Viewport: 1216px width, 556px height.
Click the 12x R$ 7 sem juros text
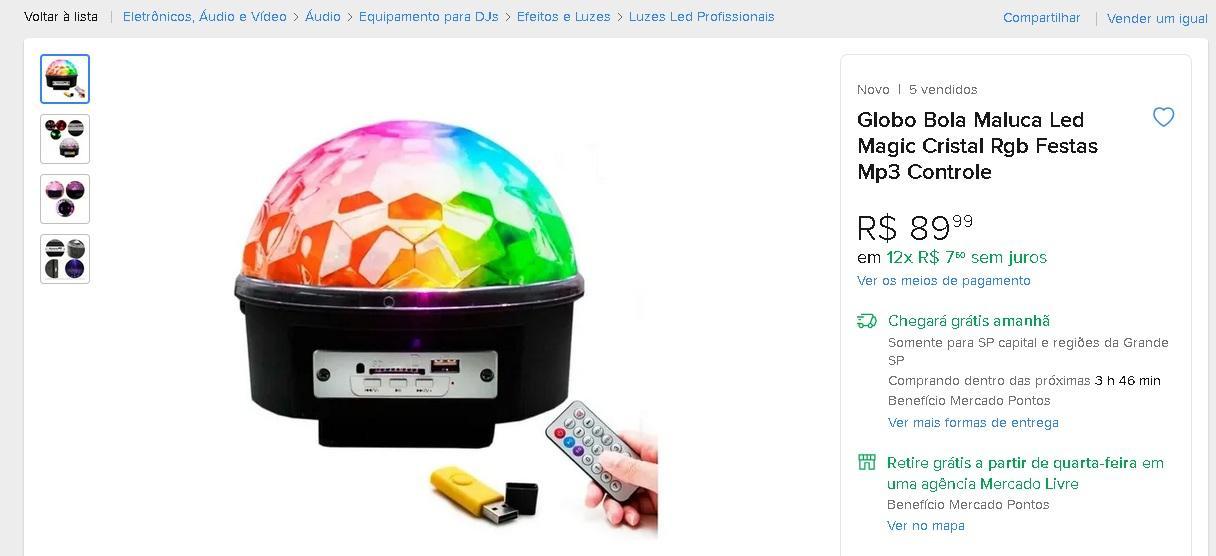tap(967, 257)
